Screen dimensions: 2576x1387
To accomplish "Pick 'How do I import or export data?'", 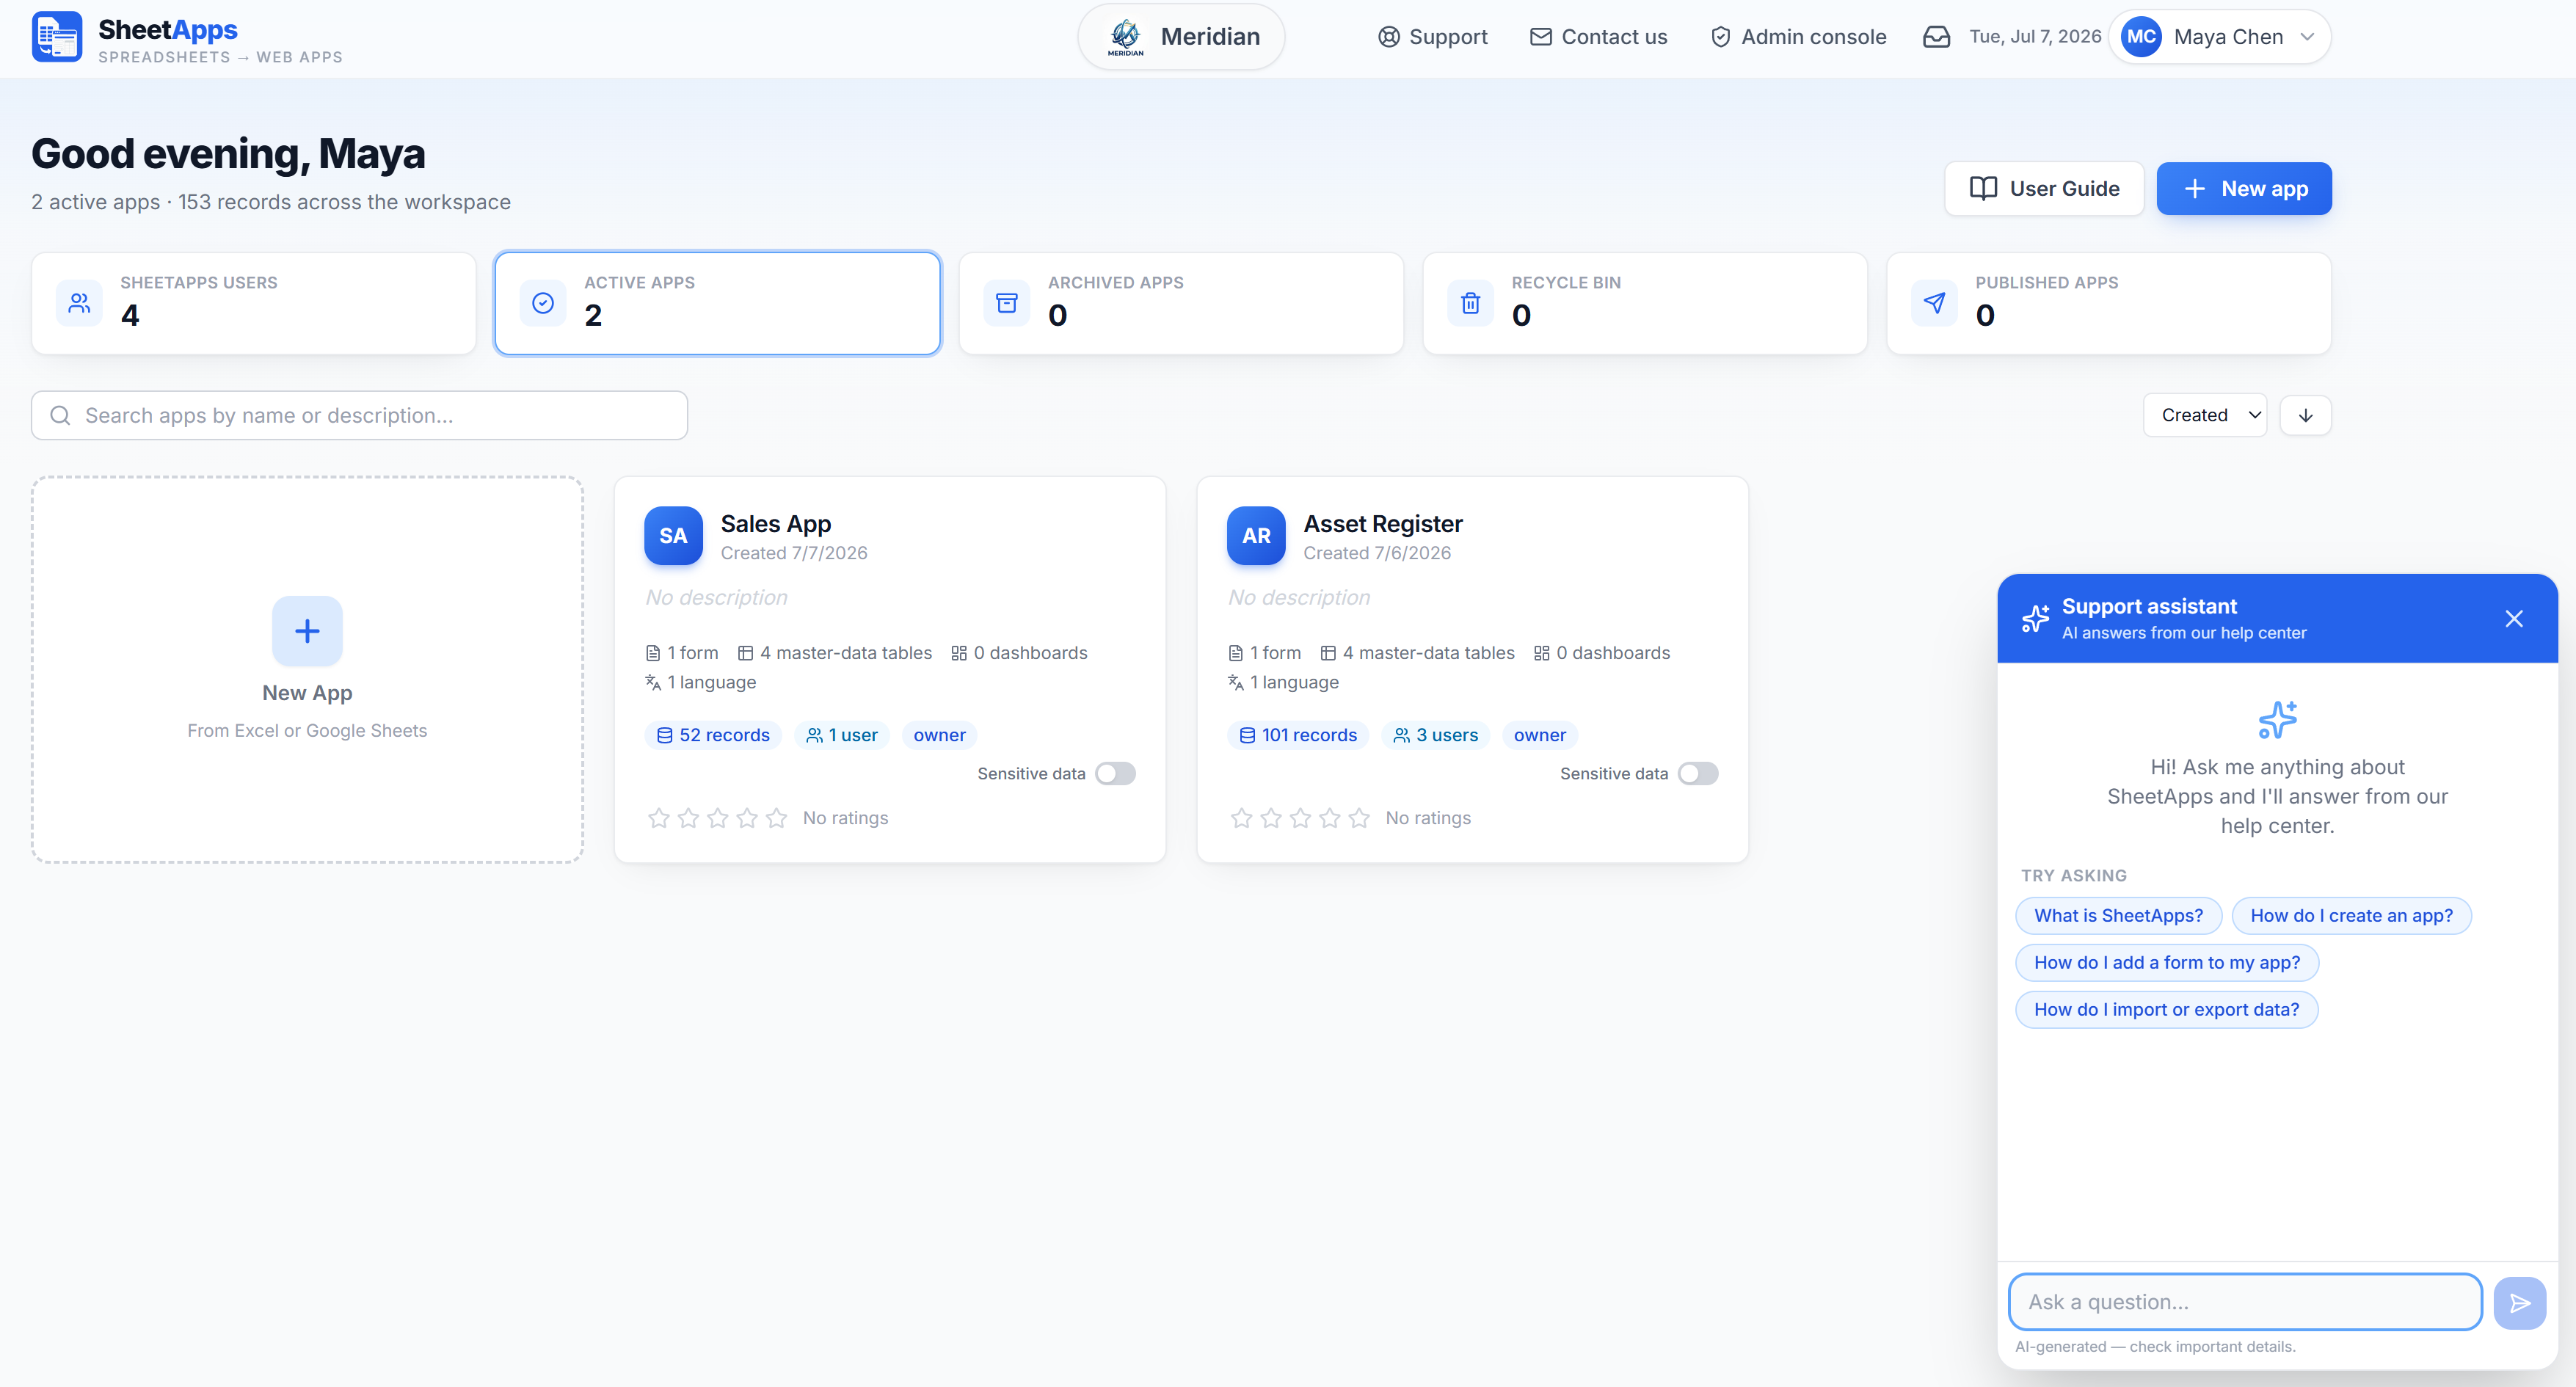I will 2166,1009.
